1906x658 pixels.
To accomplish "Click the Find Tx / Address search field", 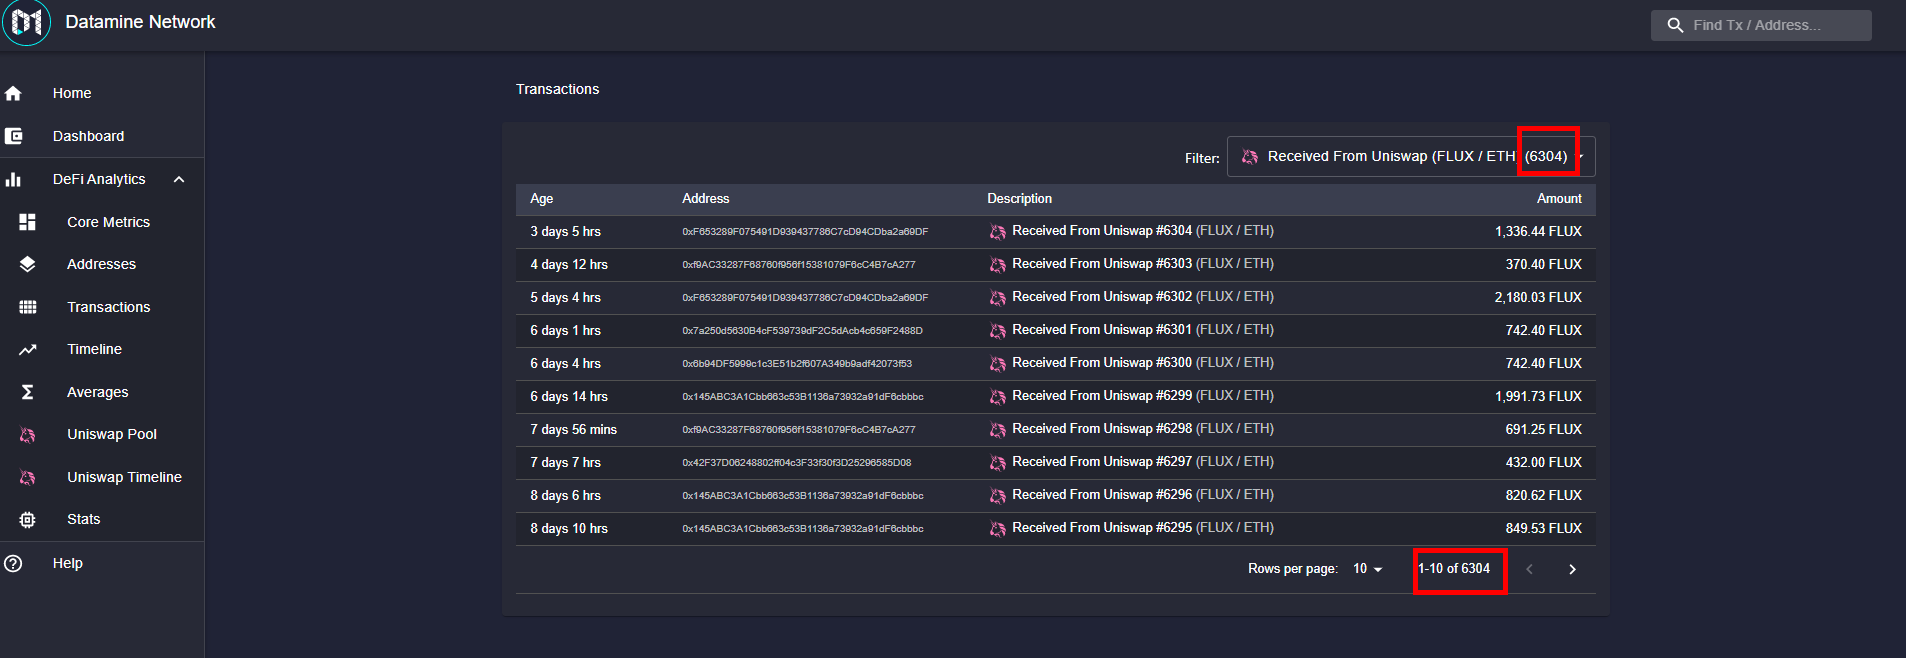I will pyautogui.click(x=1761, y=25).
